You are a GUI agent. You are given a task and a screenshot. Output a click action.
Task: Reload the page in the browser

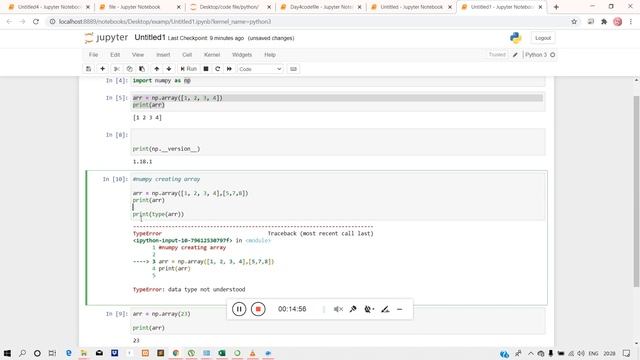click(x=36, y=22)
